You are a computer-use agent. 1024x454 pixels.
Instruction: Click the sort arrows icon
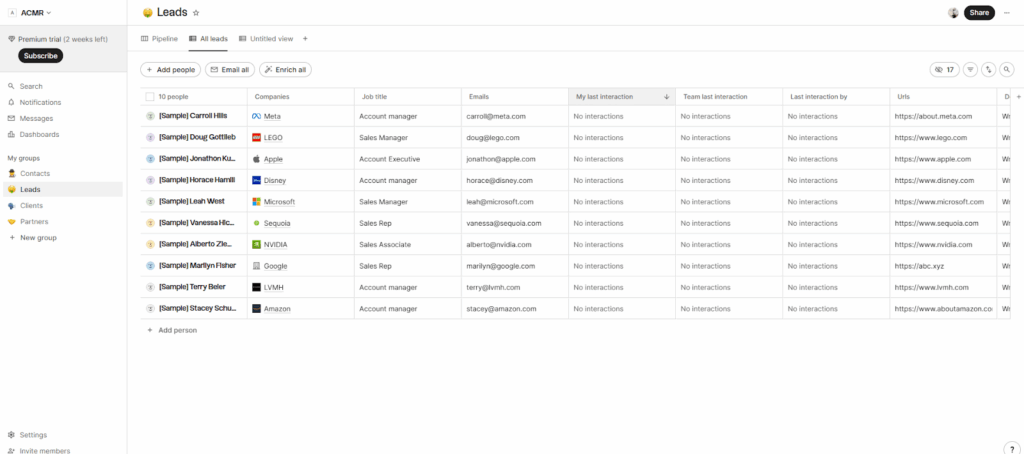coord(989,70)
